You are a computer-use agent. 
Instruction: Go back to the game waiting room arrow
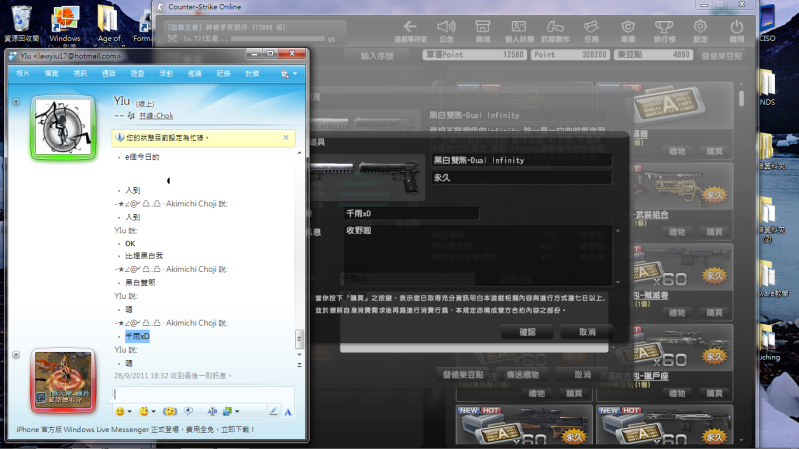tap(410, 27)
